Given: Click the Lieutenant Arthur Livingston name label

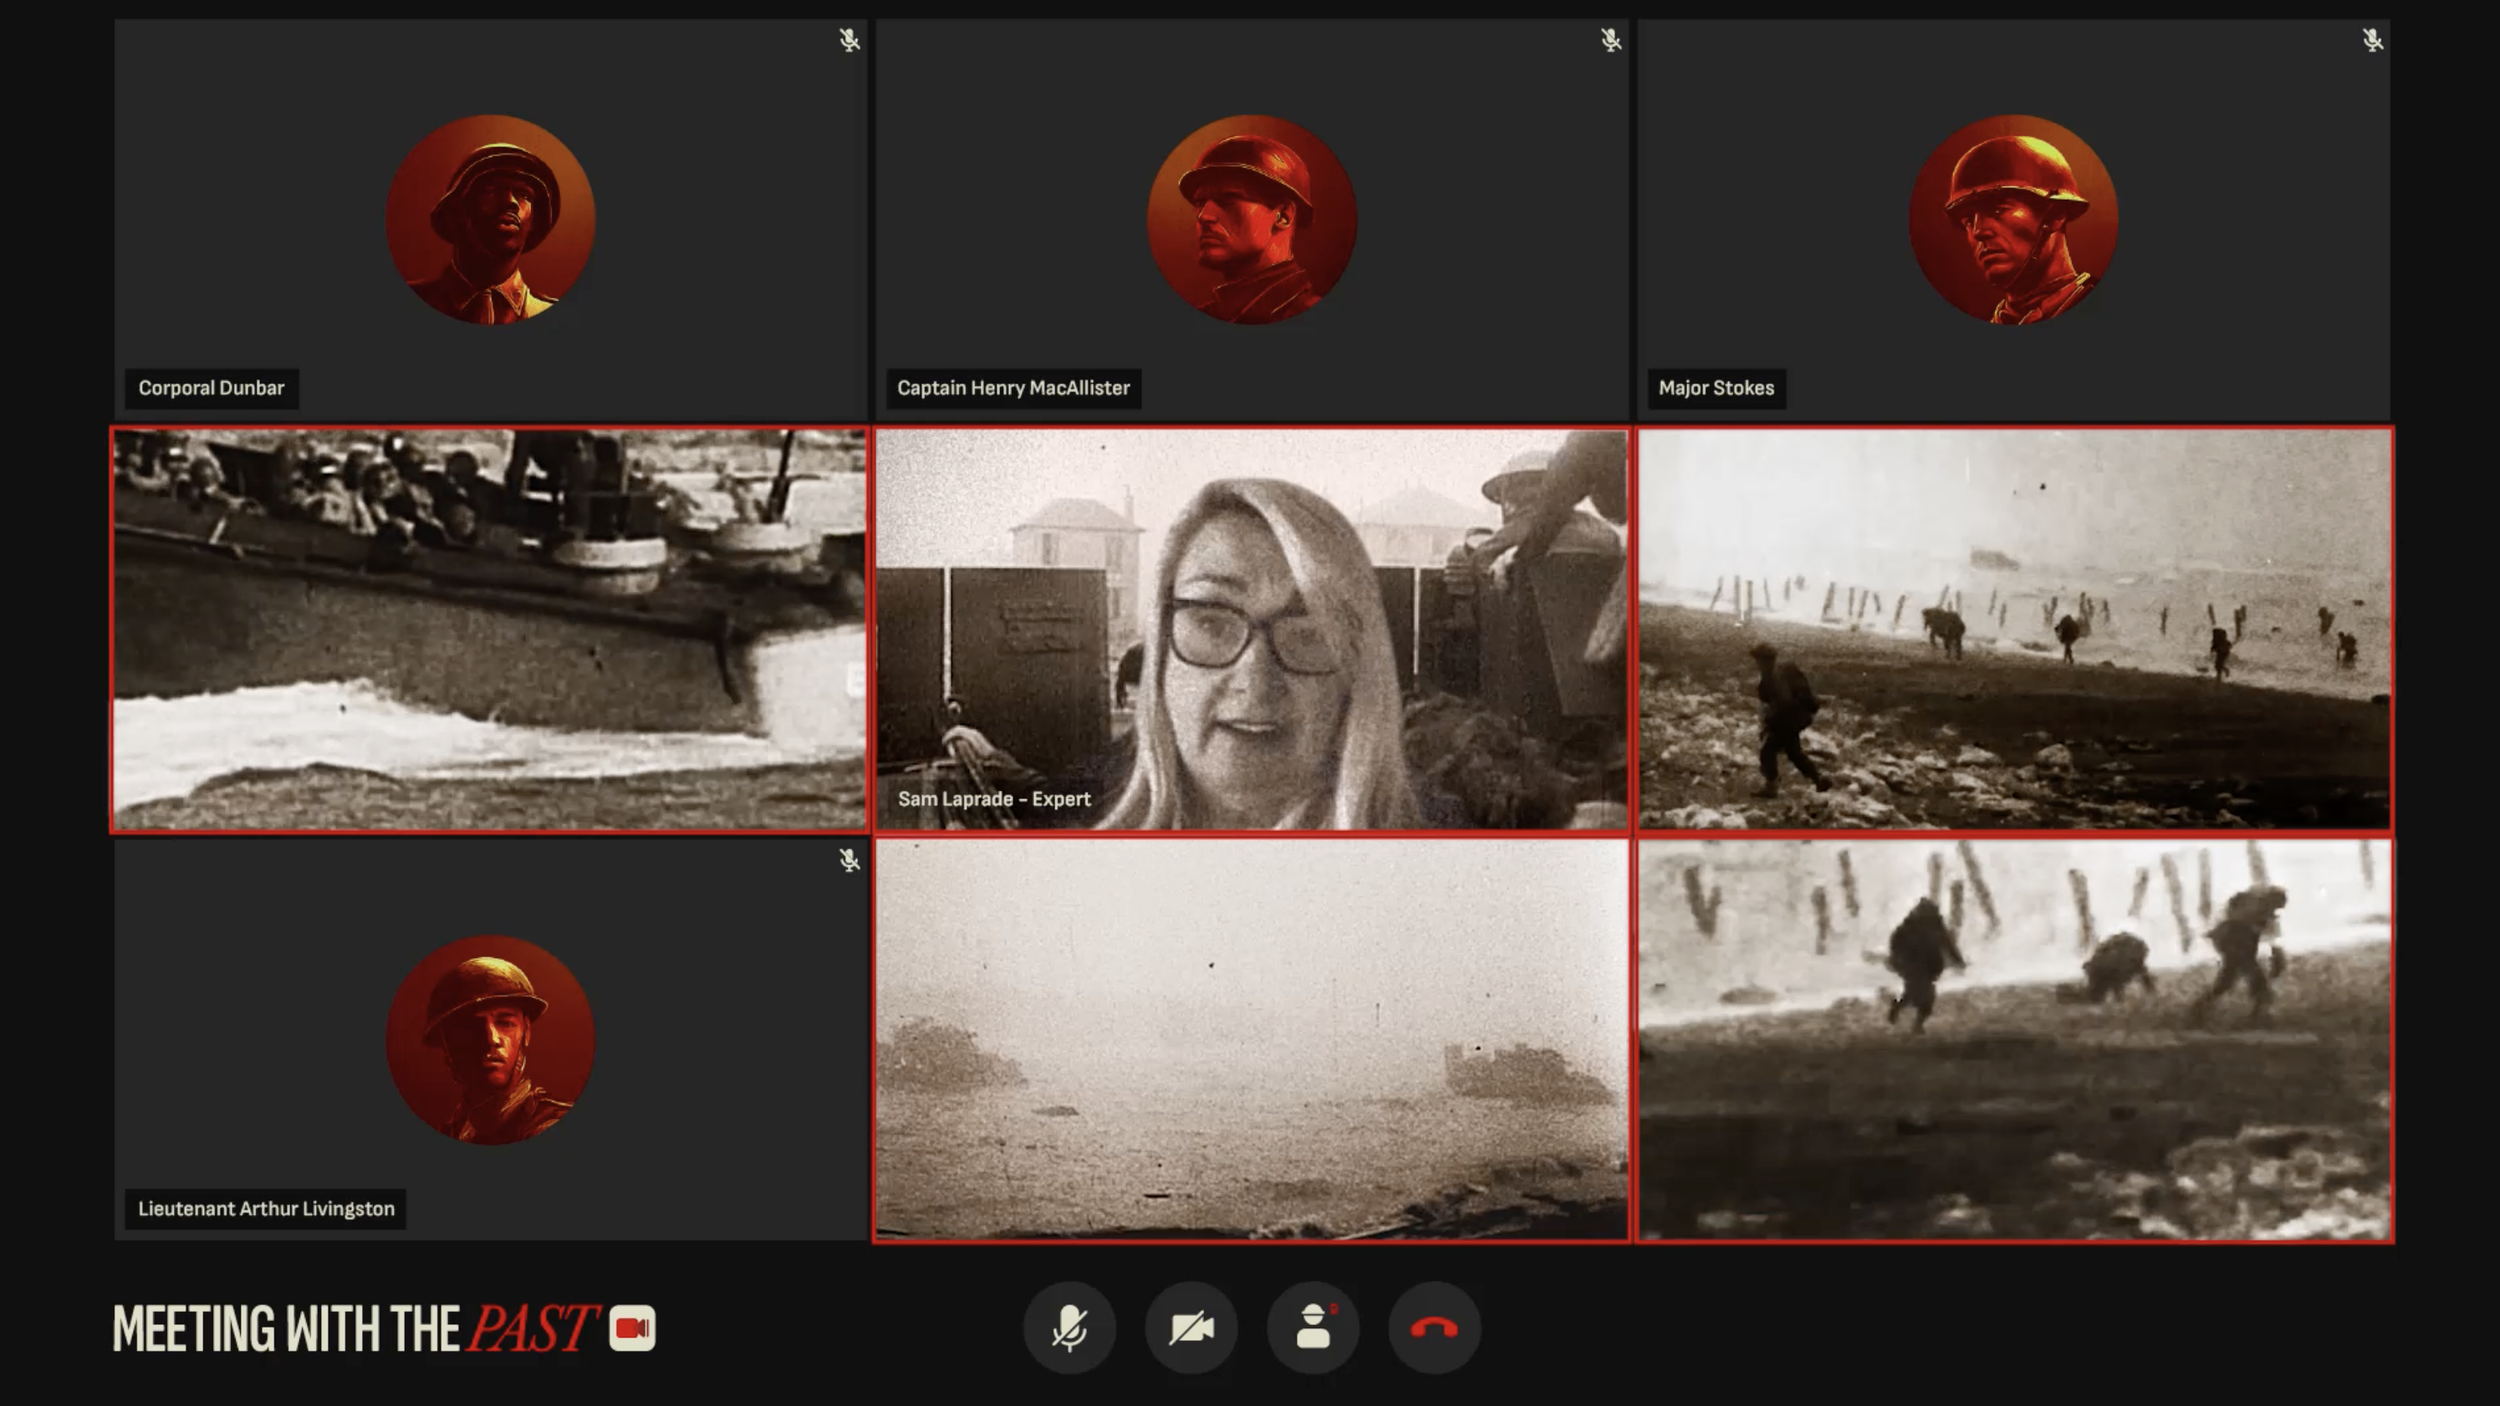Looking at the screenshot, I should click(x=266, y=1208).
